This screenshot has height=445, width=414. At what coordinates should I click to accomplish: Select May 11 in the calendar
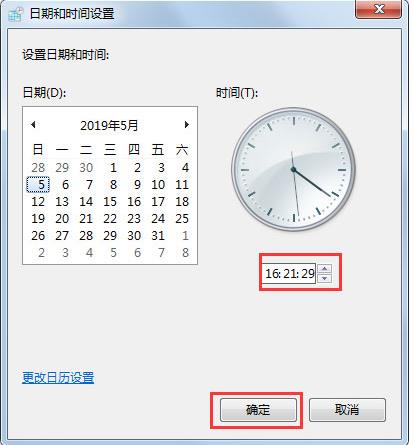point(182,185)
